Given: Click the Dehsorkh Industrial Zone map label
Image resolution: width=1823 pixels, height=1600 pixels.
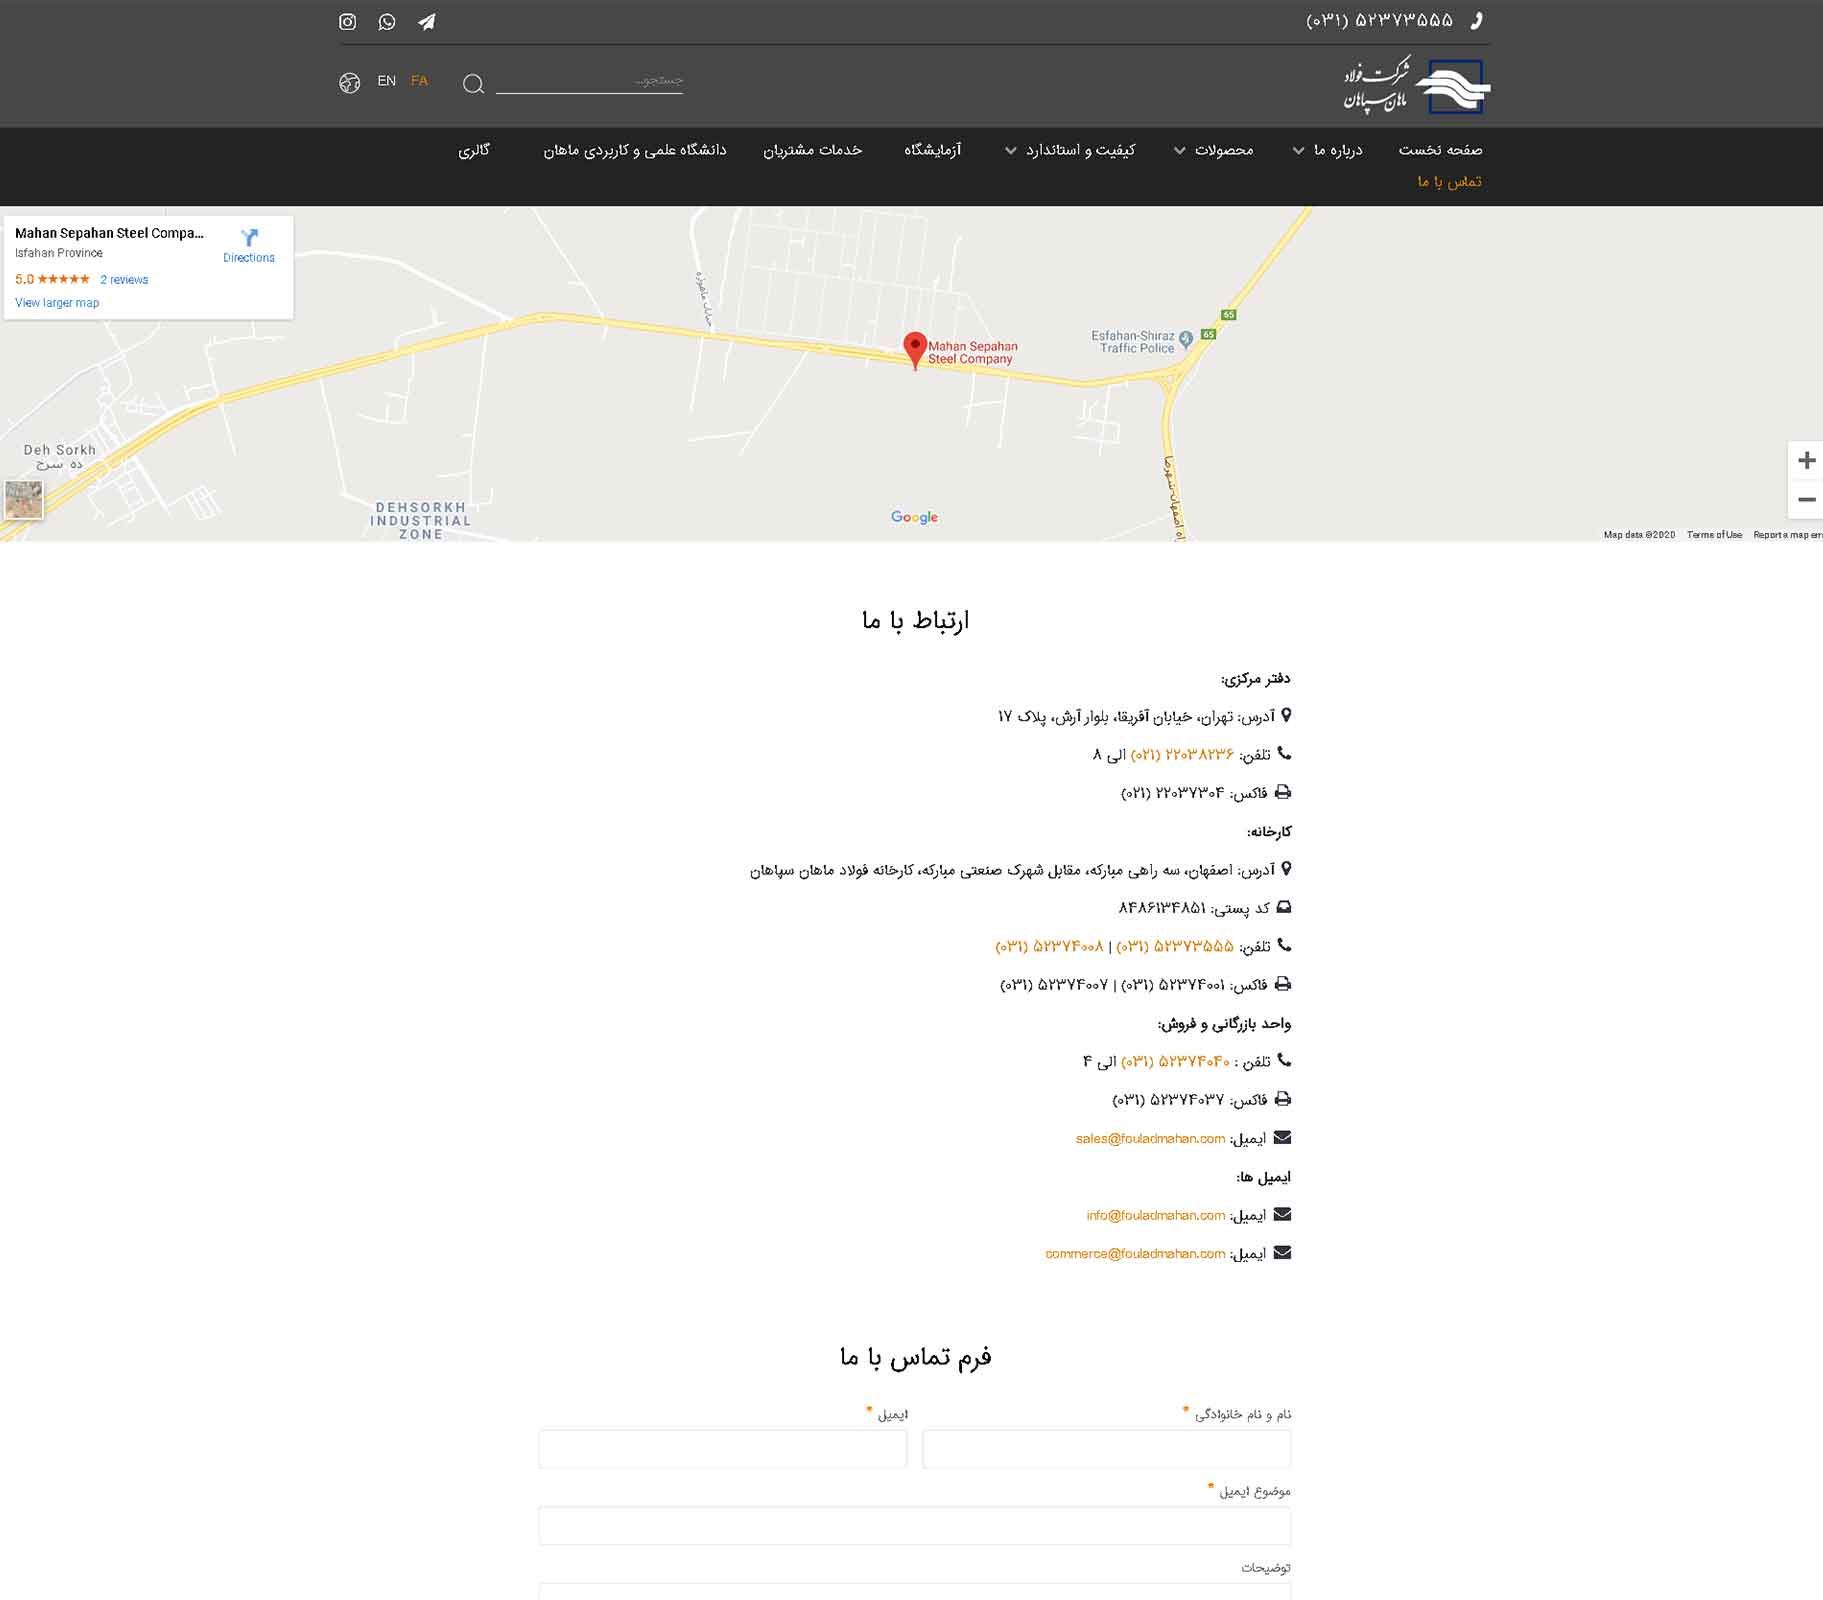Looking at the screenshot, I should 420,520.
